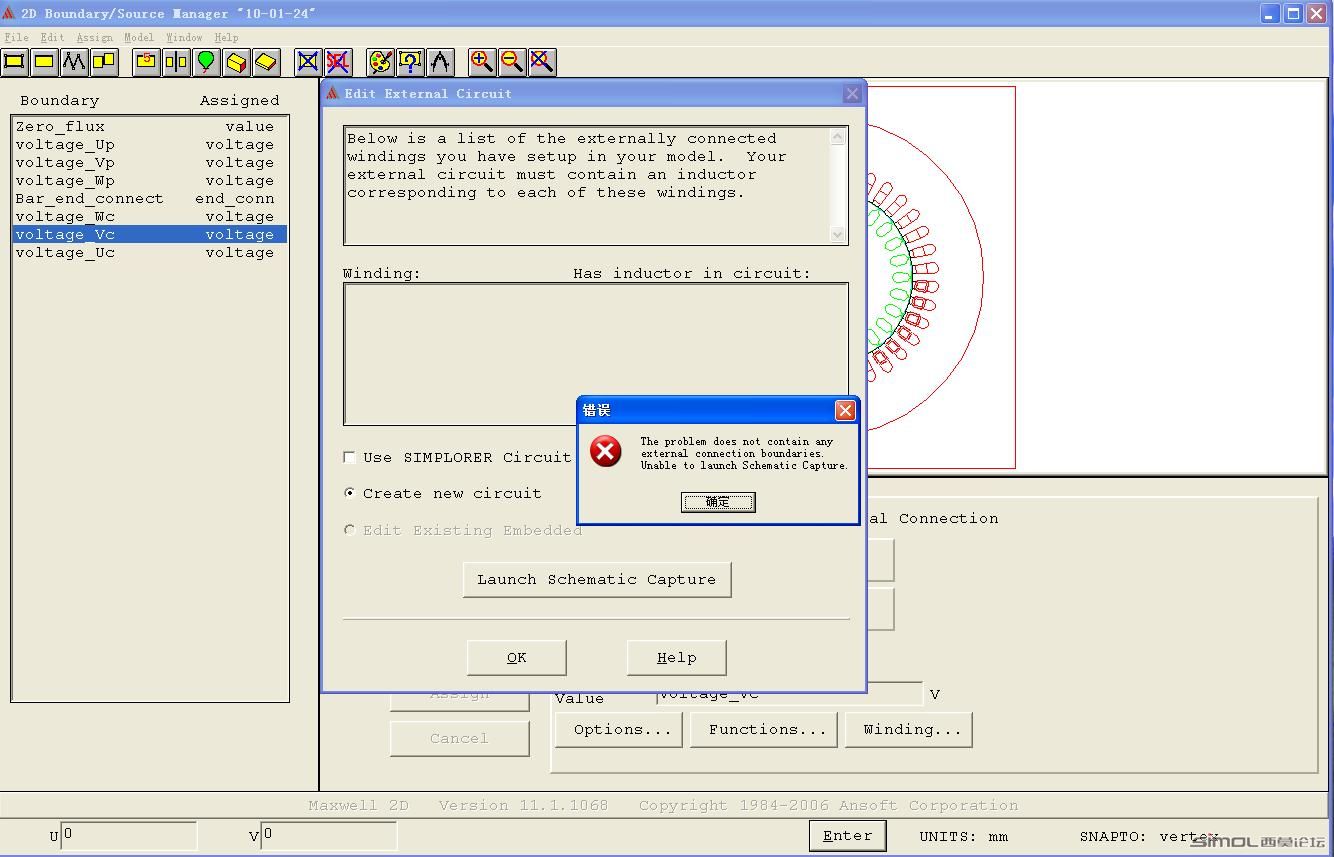Screen dimensions: 1334x857
Task: Click the zoom in magnifier
Action: (482, 62)
